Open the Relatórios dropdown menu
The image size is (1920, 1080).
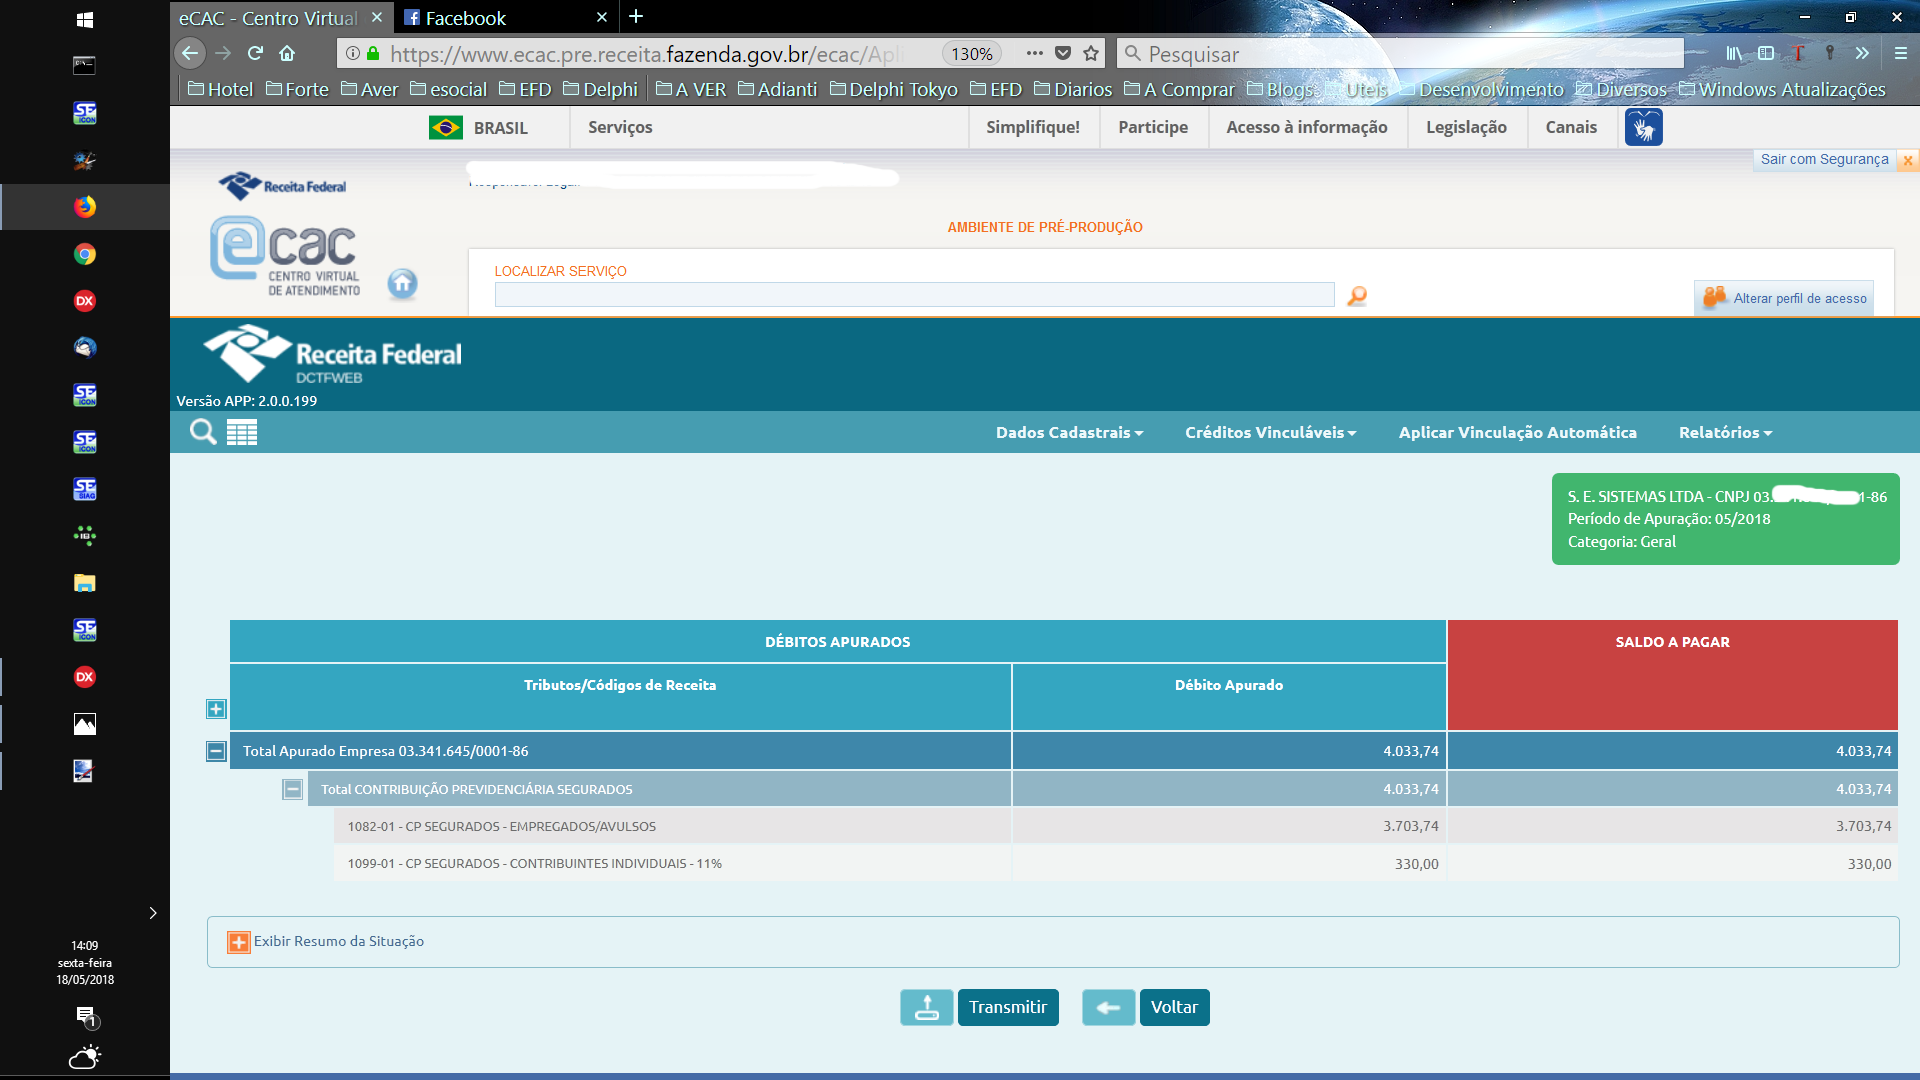[1725, 432]
